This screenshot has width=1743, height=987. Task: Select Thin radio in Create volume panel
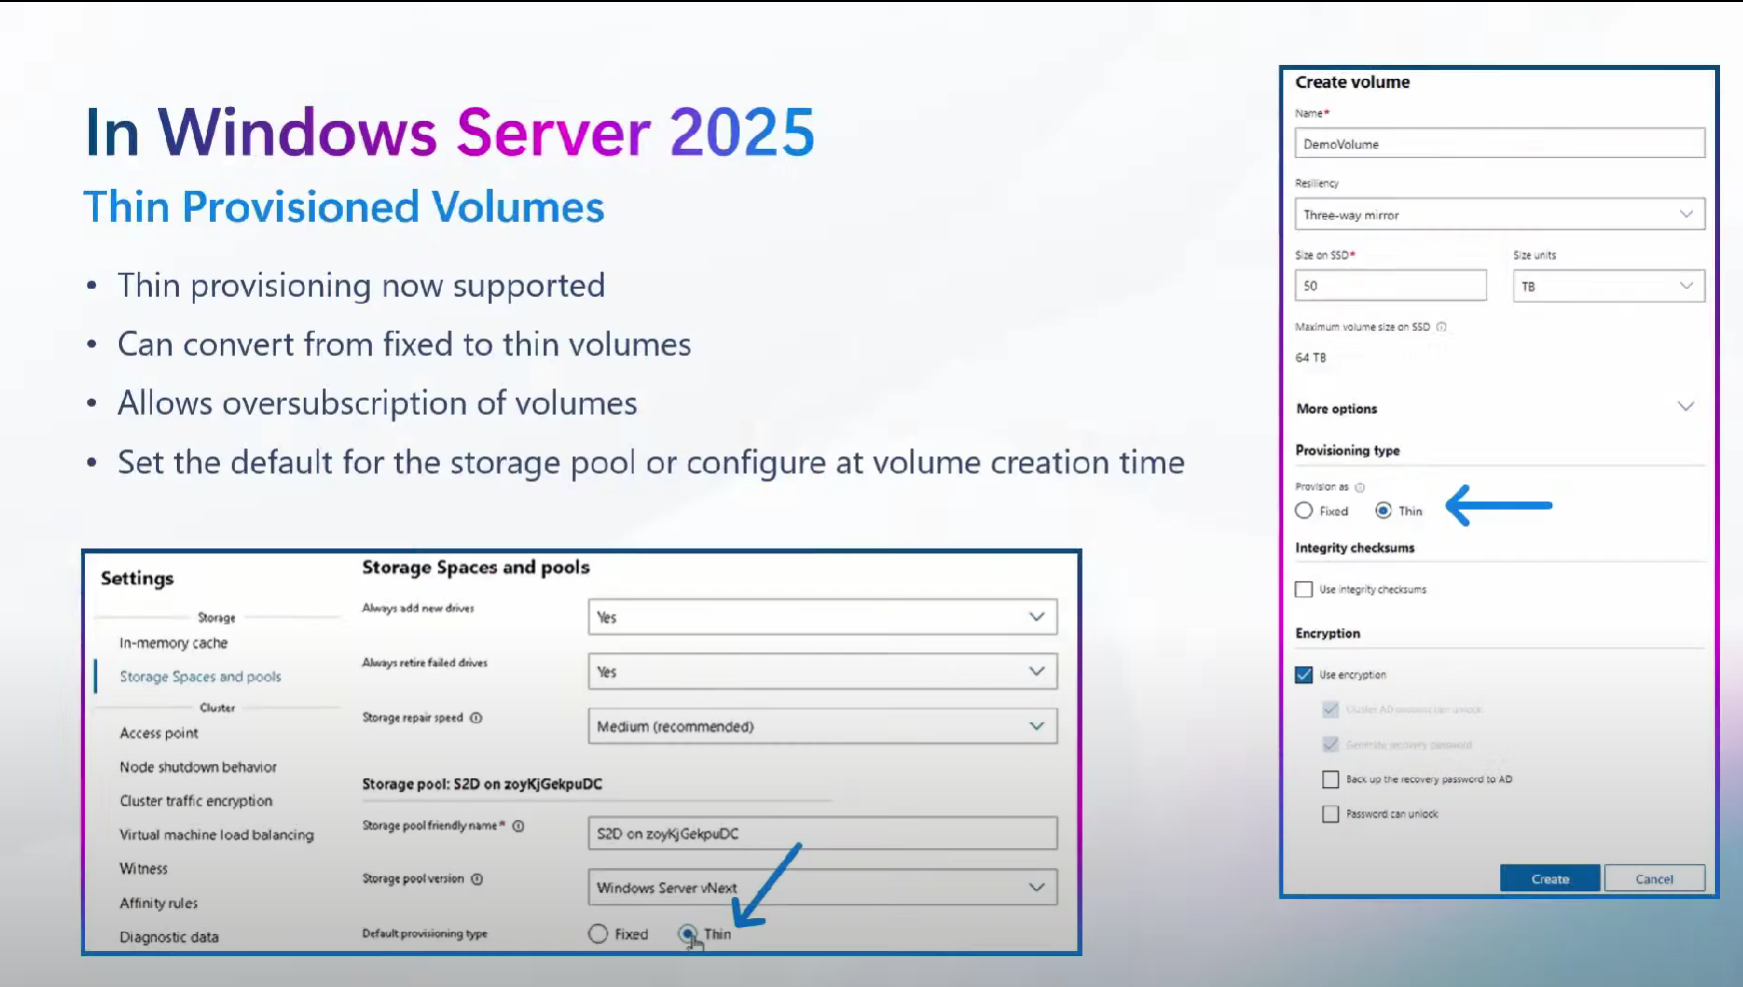click(x=1383, y=511)
